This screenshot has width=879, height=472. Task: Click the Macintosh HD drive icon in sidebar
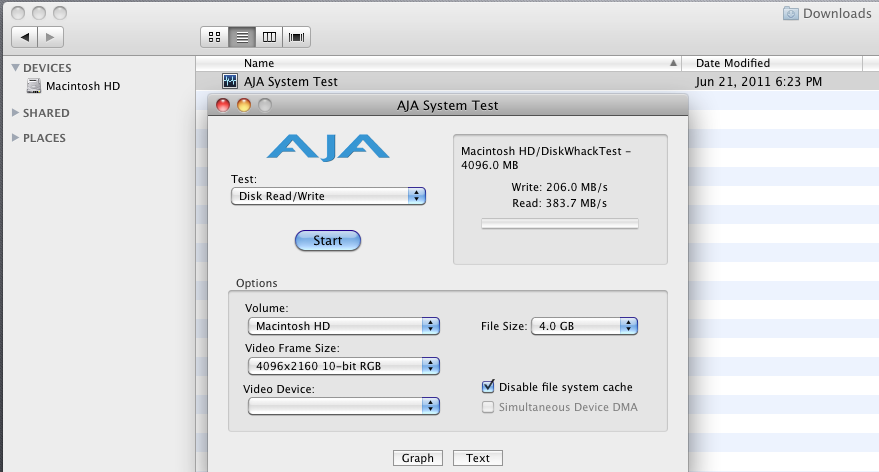(x=34, y=86)
